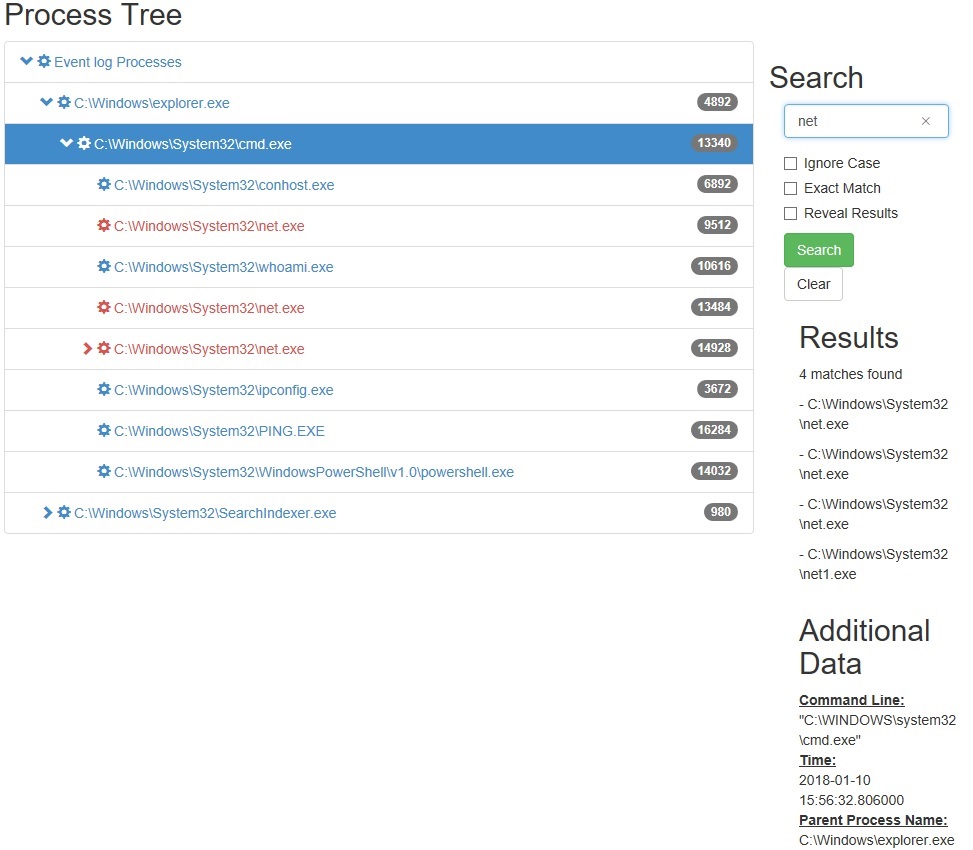Click gear icon of cmd.exe row
Image resolution: width=973 pixels, height=850 pixels.
point(84,143)
